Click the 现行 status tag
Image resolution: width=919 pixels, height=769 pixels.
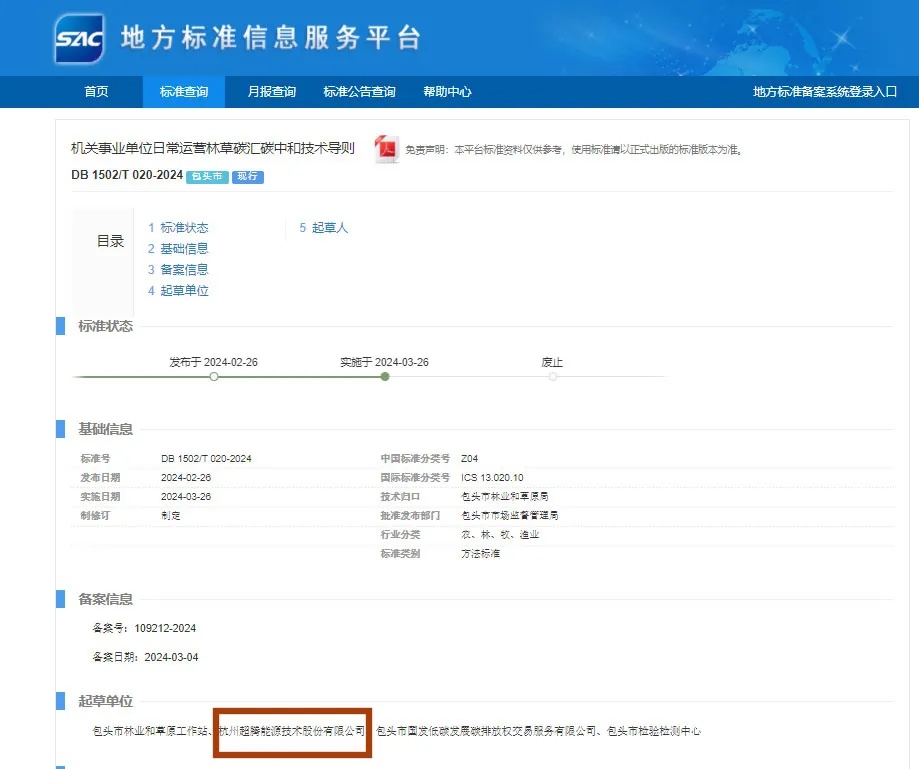pos(248,176)
